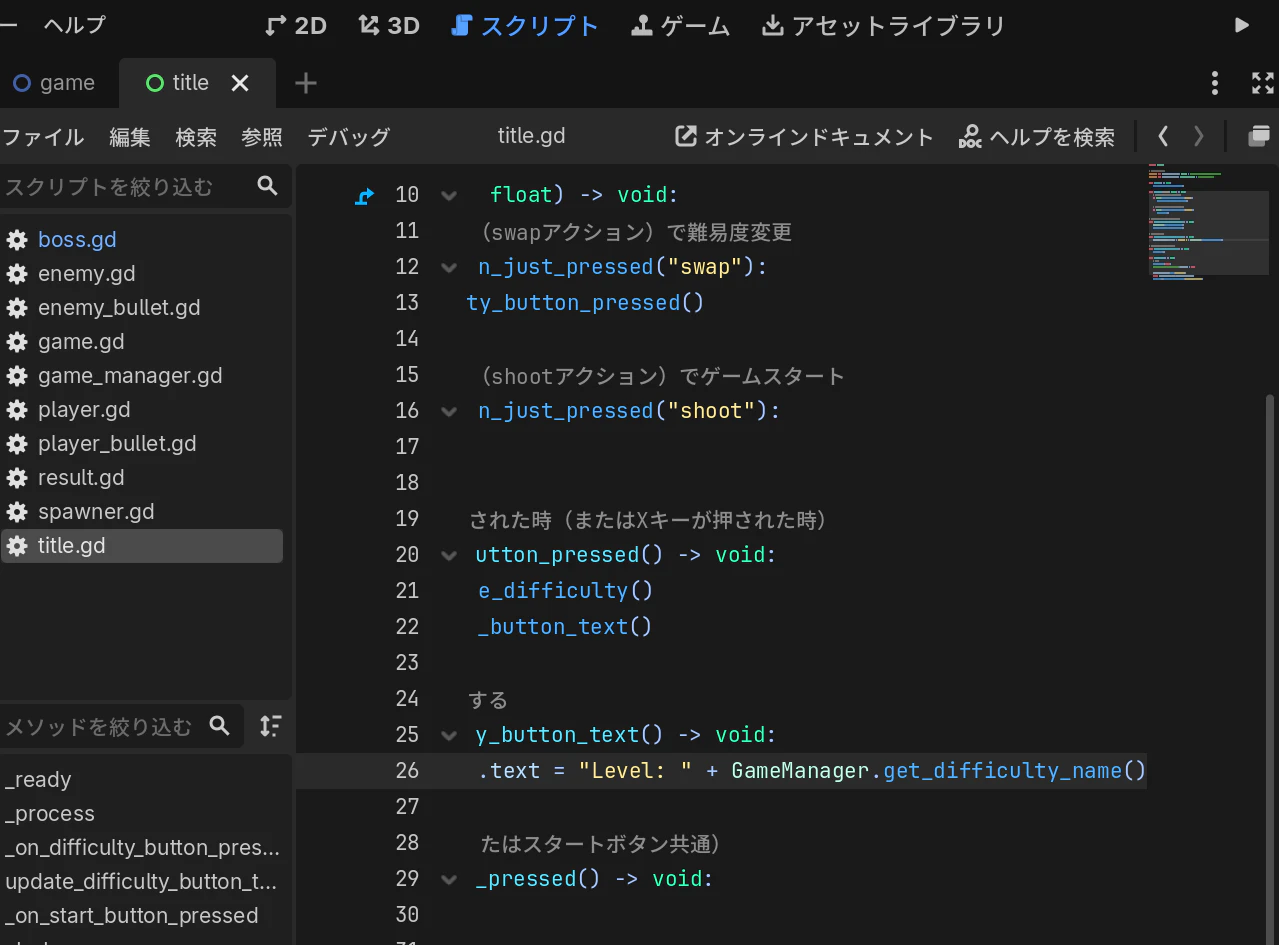The width and height of the screenshot is (1279, 945).
Task: Open the 編集 menu
Action: (130, 137)
